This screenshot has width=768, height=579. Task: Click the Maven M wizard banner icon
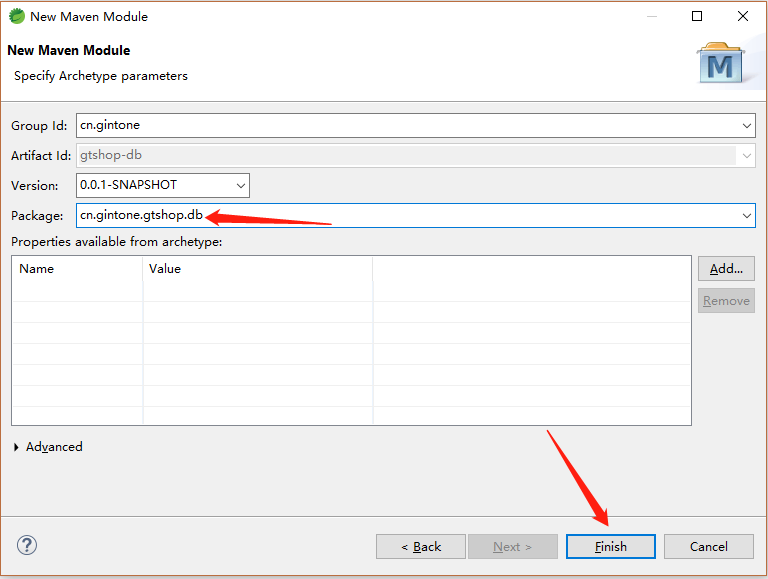[721, 63]
